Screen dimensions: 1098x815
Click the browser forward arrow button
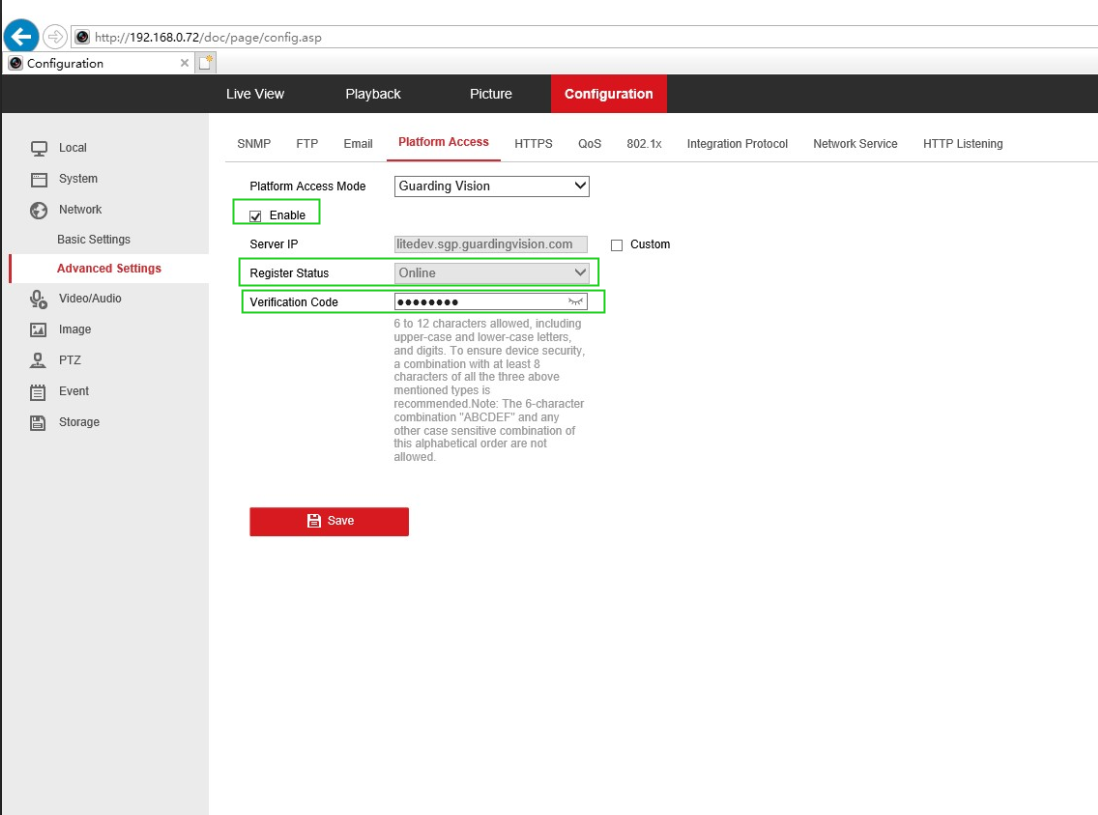click(55, 36)
